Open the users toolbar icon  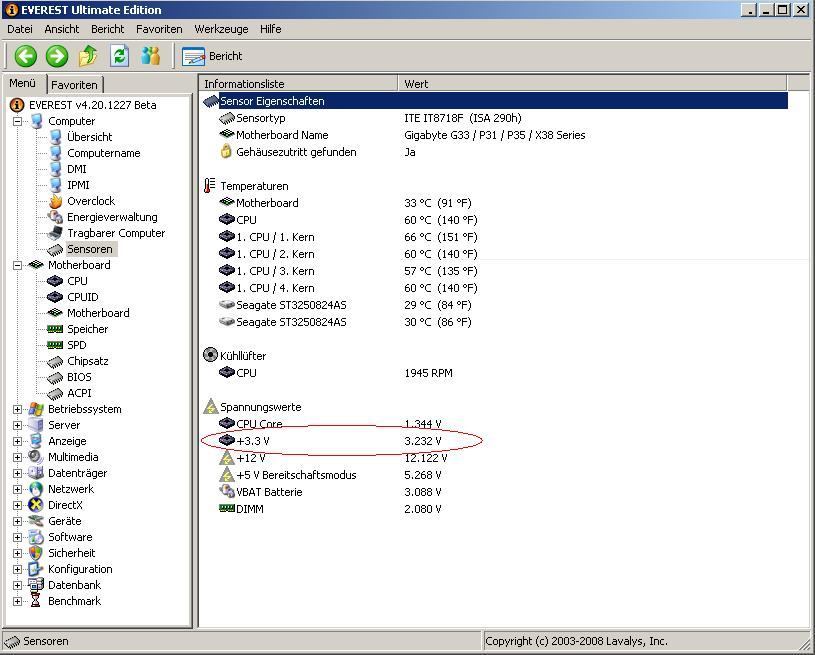(x=151, y=56)
